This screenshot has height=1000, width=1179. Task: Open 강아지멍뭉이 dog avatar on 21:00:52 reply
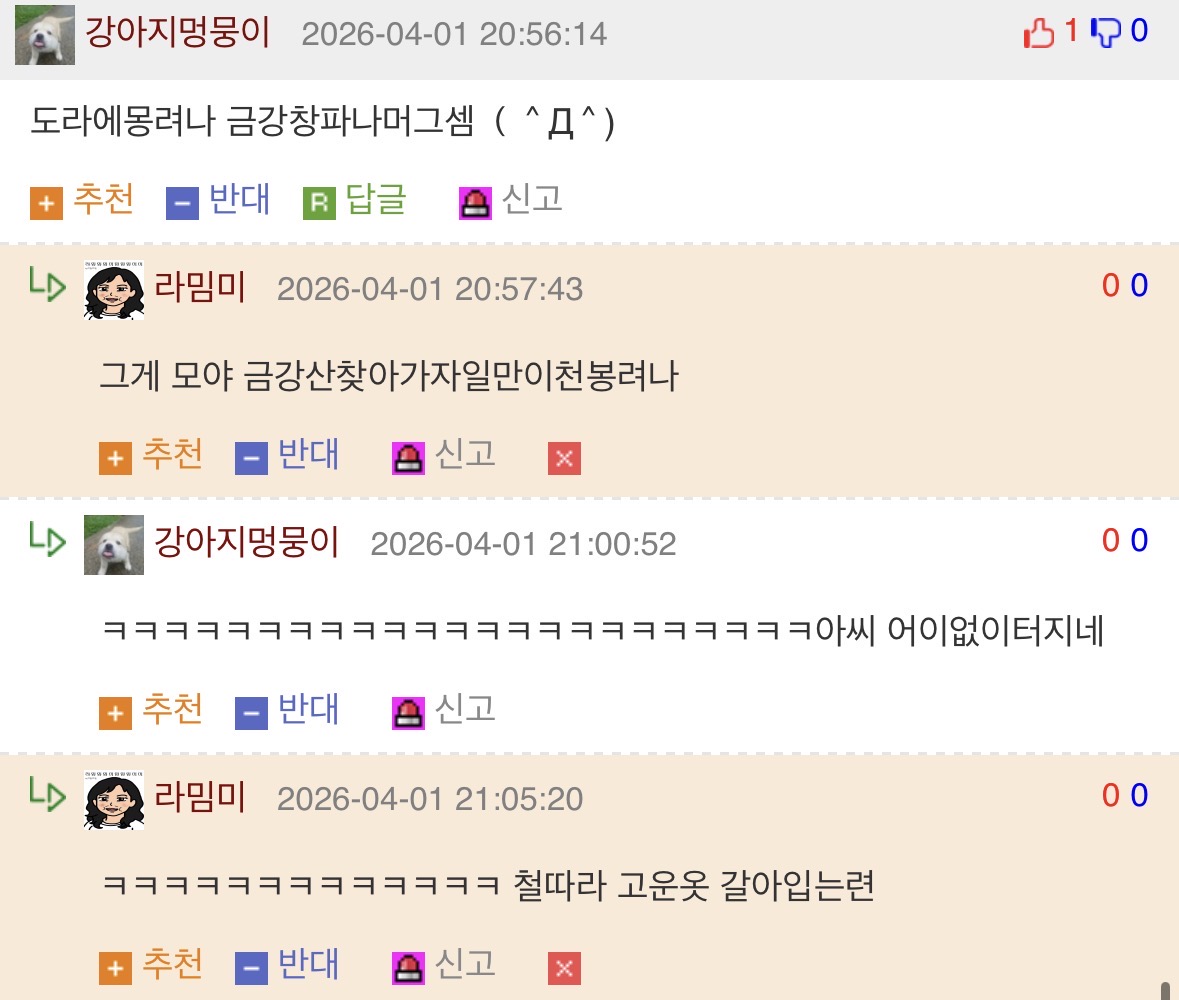[114, 545]
